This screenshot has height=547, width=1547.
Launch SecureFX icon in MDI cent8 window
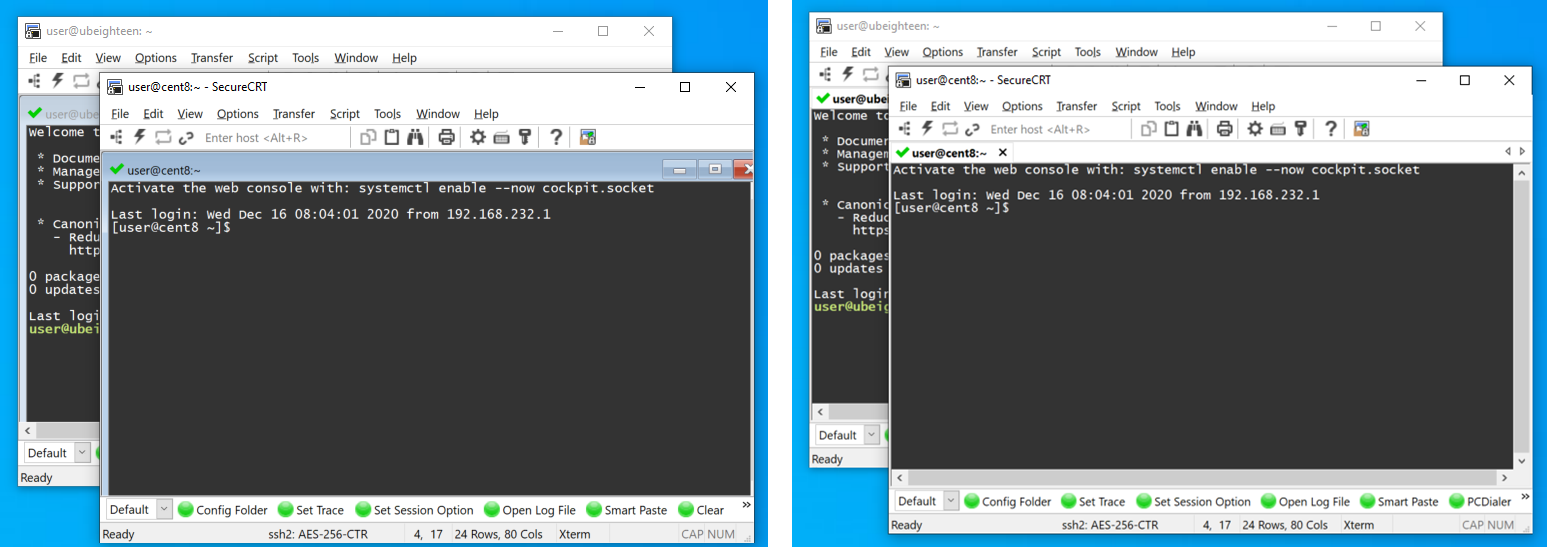588,138
